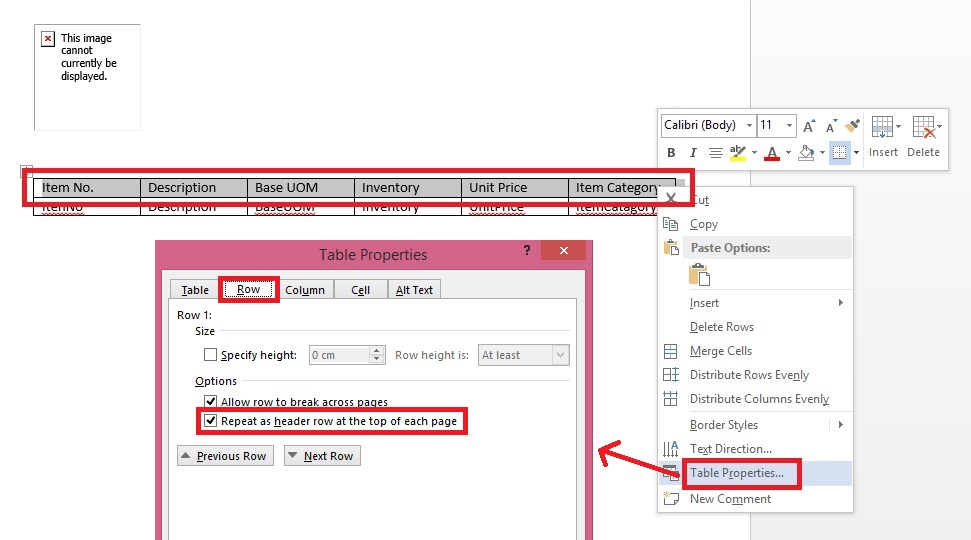
Task: Choose Table Properties from context menu
Action: [736, 473]
